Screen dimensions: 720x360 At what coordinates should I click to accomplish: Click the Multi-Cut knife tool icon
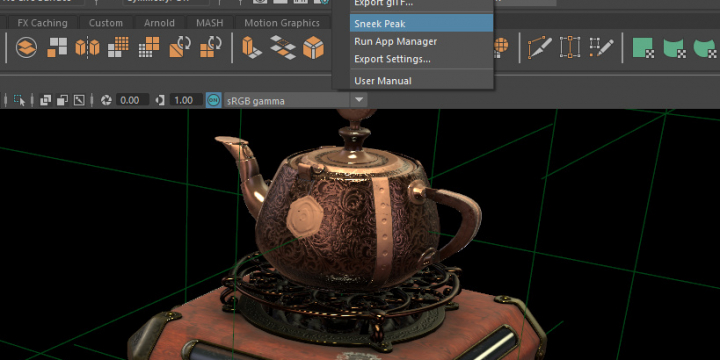540,47
